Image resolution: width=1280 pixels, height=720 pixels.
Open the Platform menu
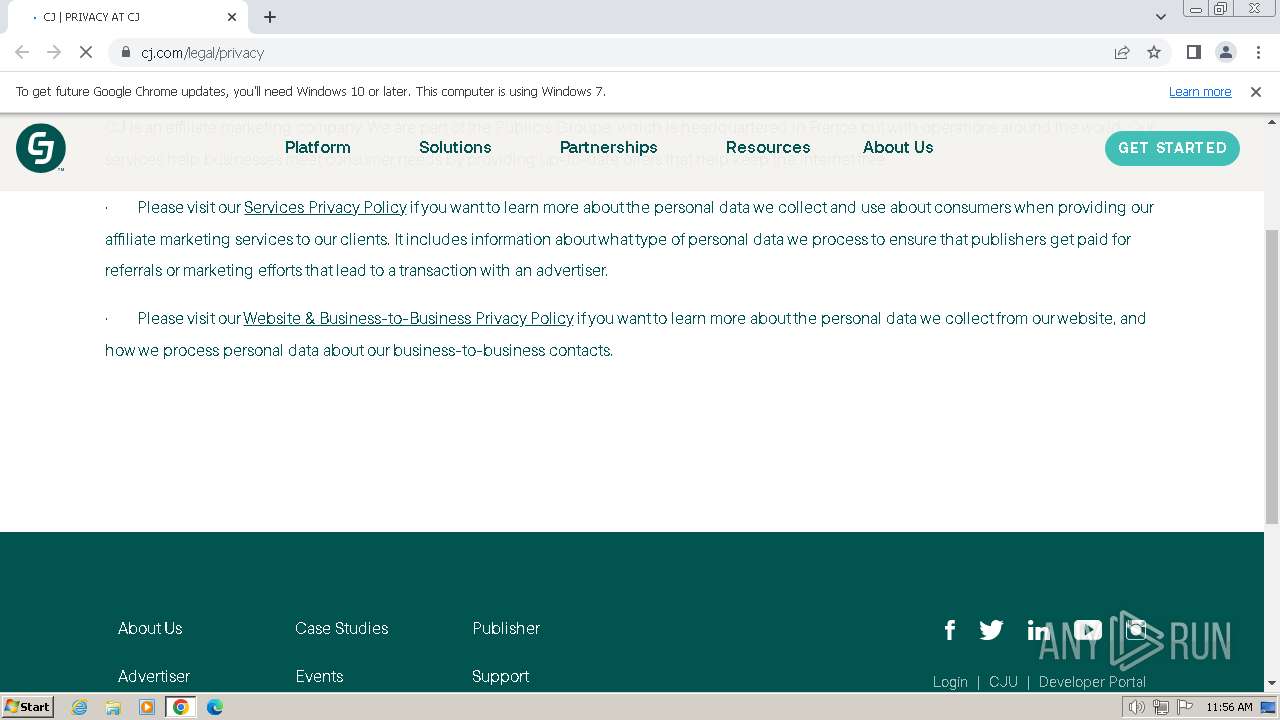(x=318, y=147)
